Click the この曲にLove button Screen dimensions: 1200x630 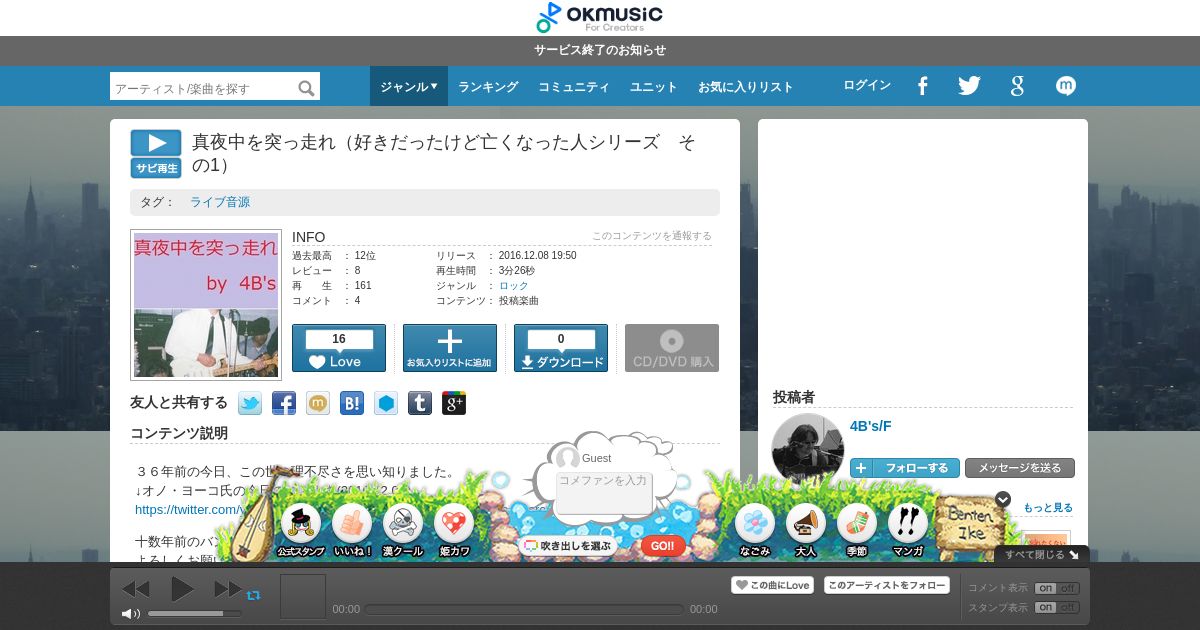[x=772, y=585]
